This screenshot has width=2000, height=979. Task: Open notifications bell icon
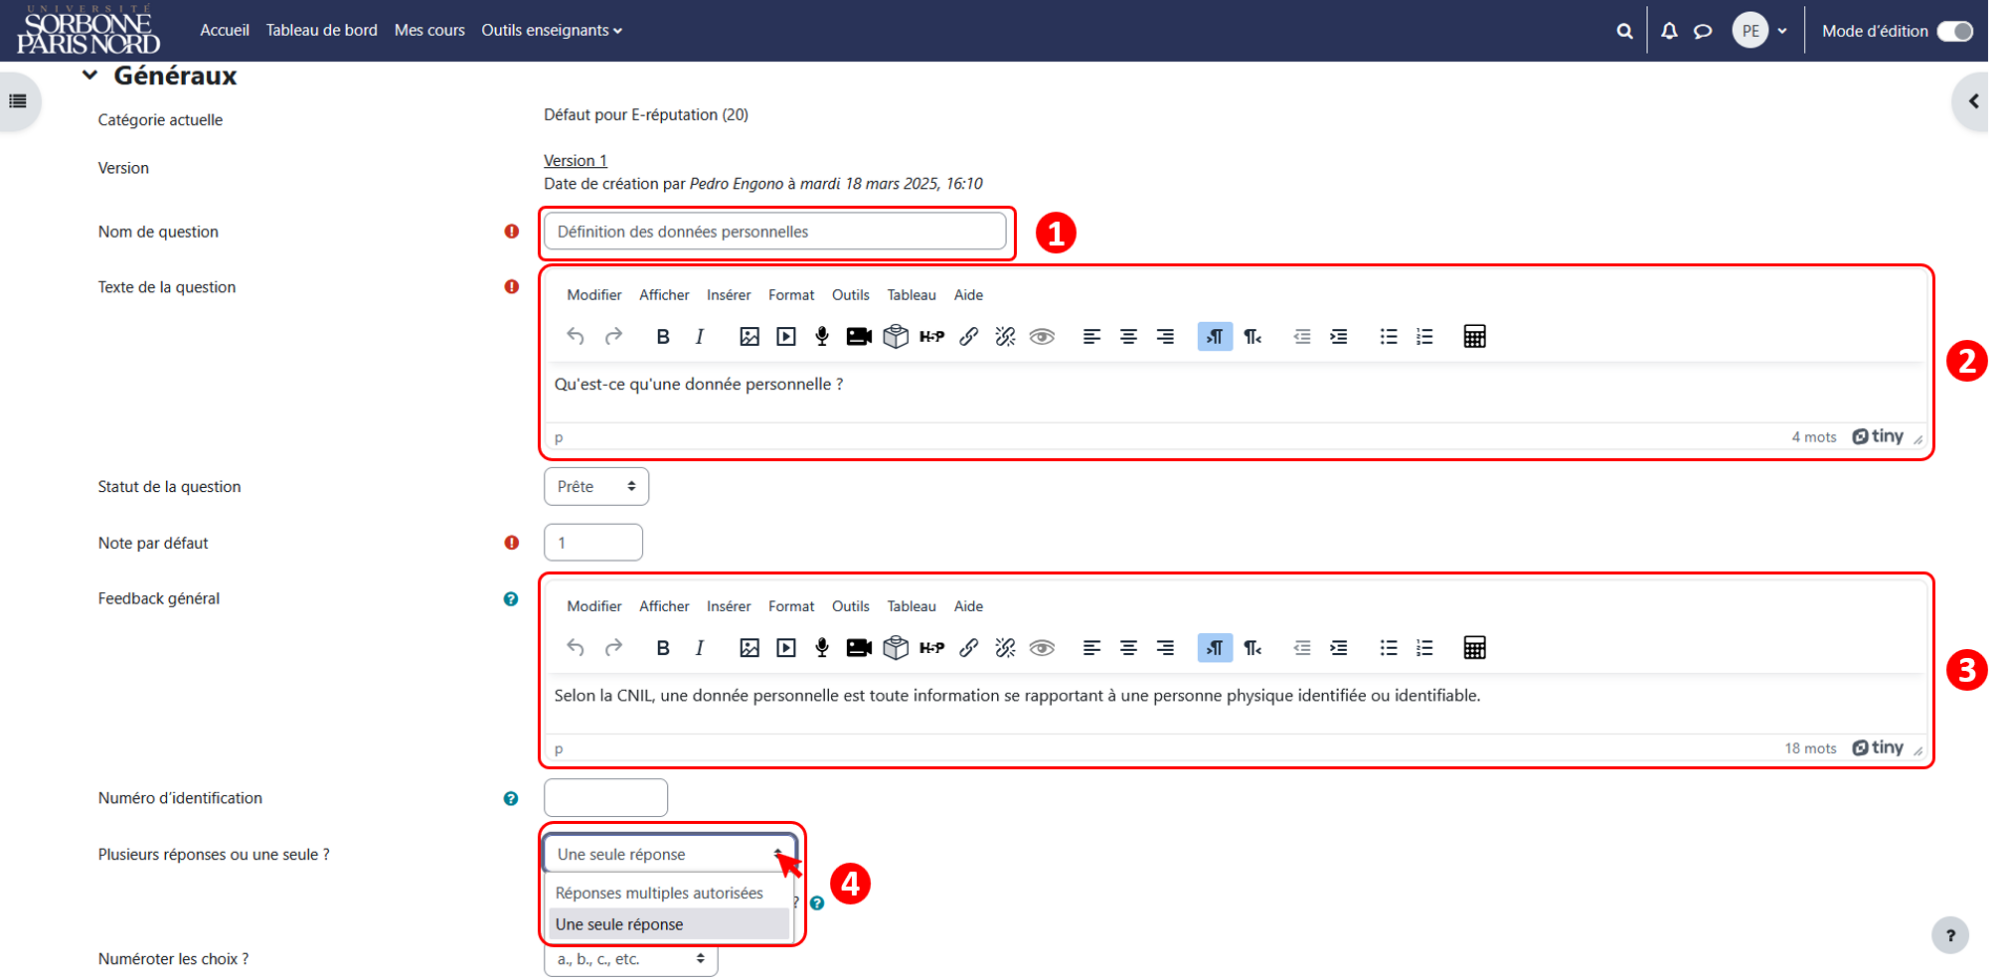[1669, 31]
